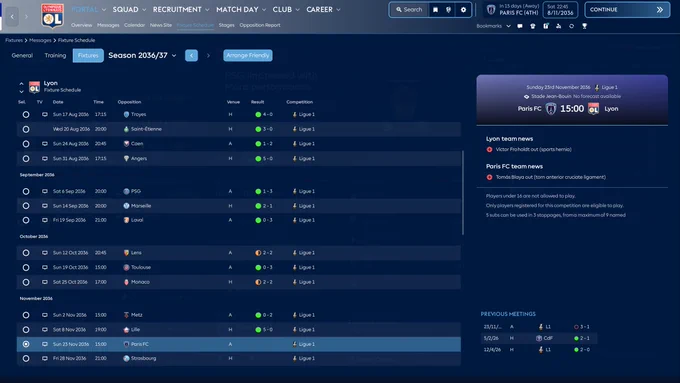Select the highlighted Paris FC fixture row
Screen dimensions: 680x383
tap(239, 344)
